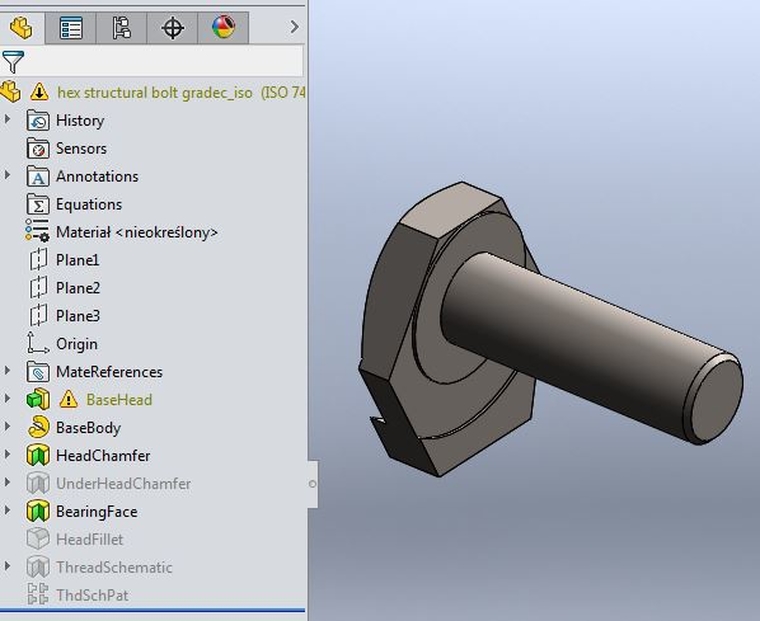Show more manager tabs with right arrow

tap(294, 27)
